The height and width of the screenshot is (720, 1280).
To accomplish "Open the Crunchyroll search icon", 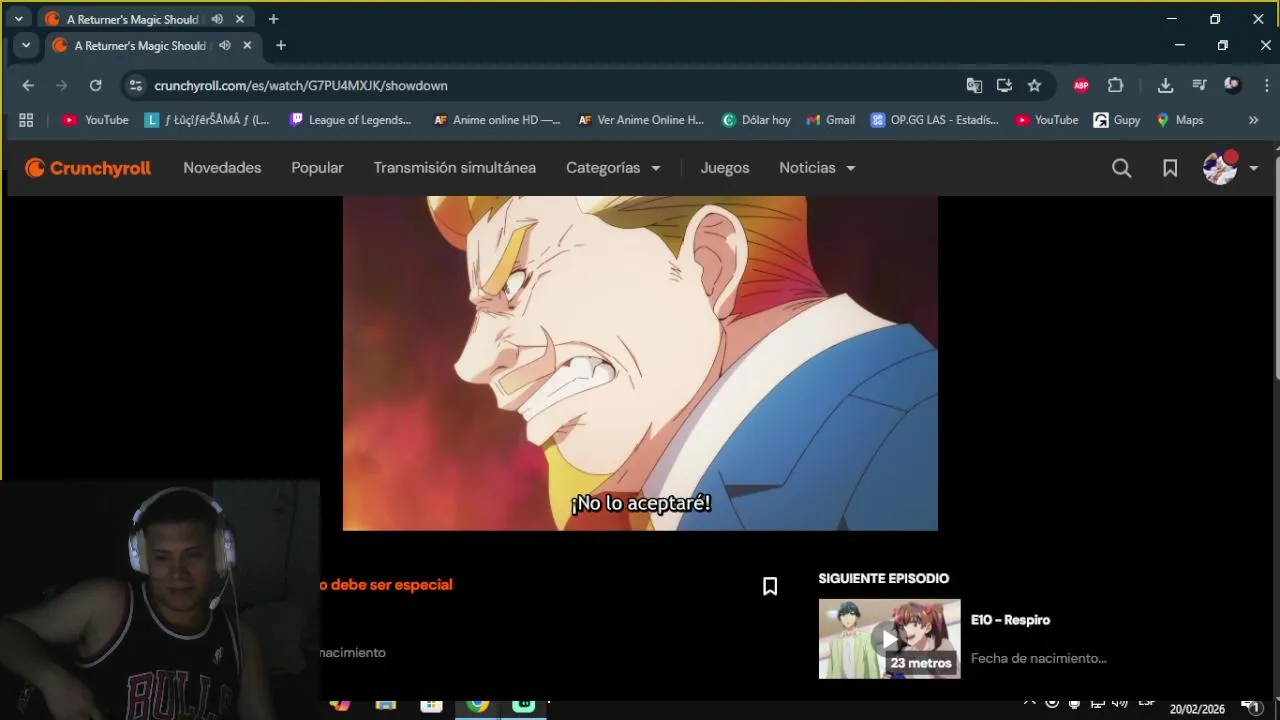I will [1121, 168].
